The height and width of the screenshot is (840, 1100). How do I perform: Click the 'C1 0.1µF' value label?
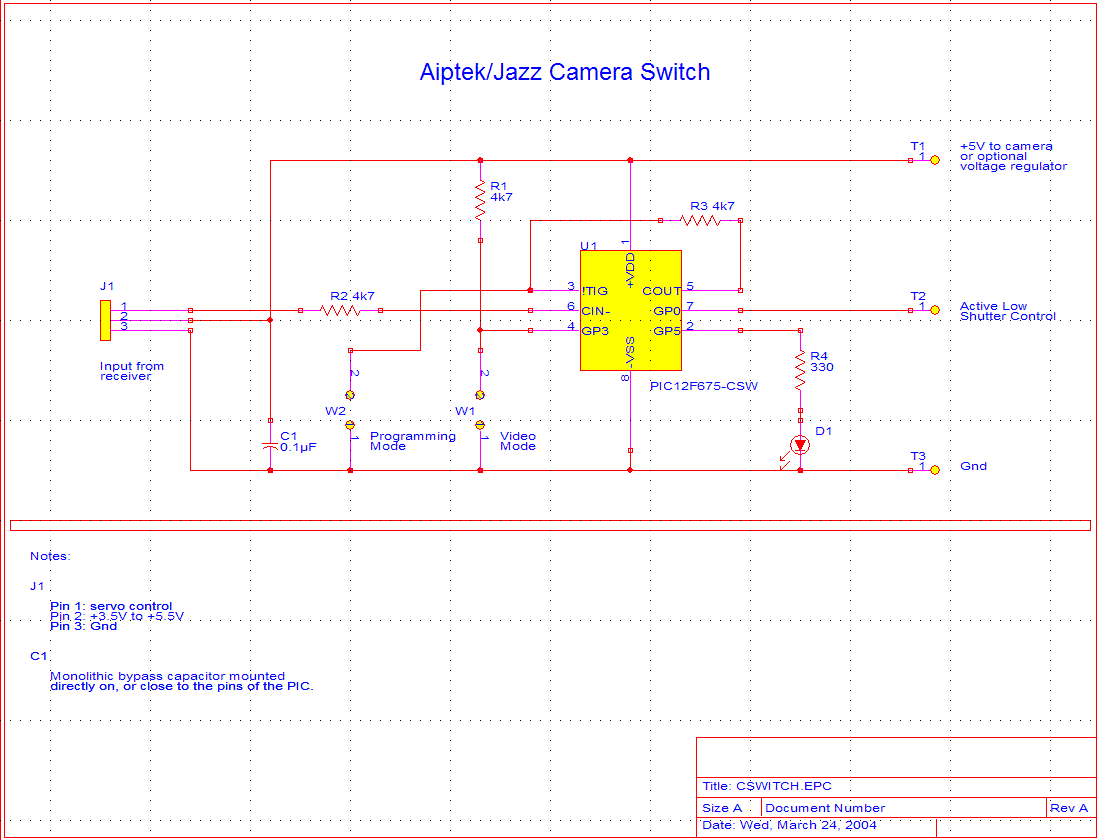[298, 441]
